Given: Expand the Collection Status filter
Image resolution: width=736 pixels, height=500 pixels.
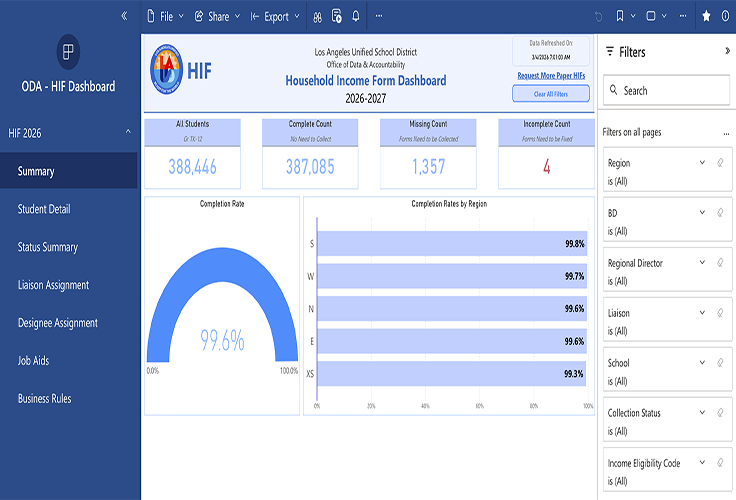Looking at the screenshot, I should tap(702, 412).
